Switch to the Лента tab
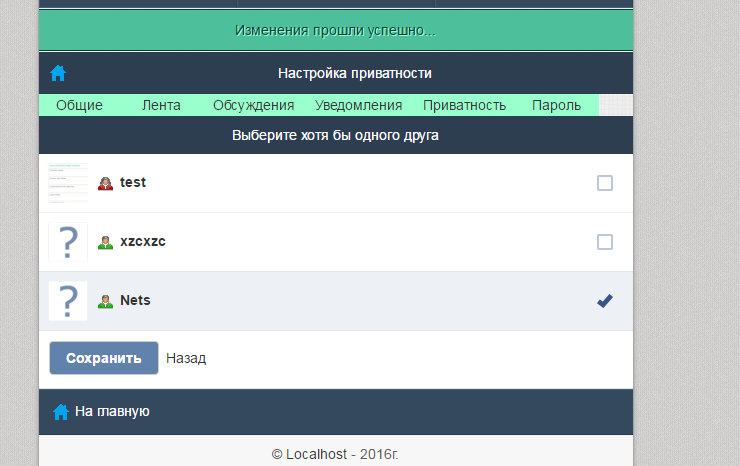This screenshot has width=740, height=466. pyautogui.click(x=161, y=105)
